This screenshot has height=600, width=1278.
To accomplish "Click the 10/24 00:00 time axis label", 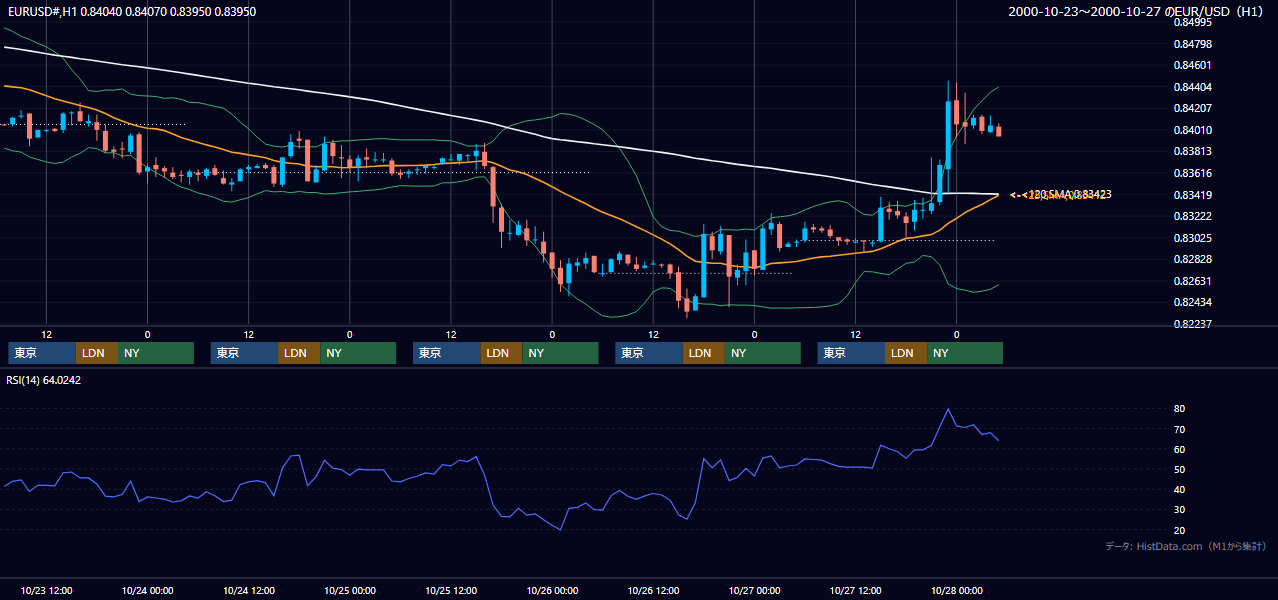I will [147, 590].
